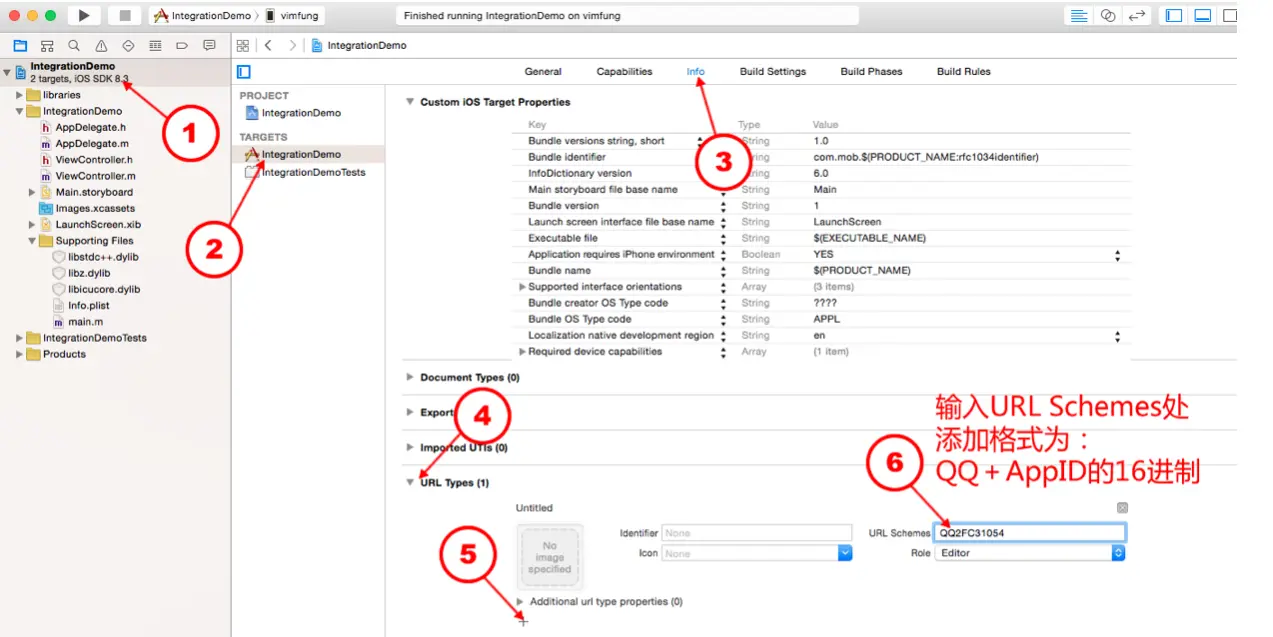This screenshot has height=637, width=1273.
Task: Select the Standard editor icon
Action: [x=1079, y=16]
